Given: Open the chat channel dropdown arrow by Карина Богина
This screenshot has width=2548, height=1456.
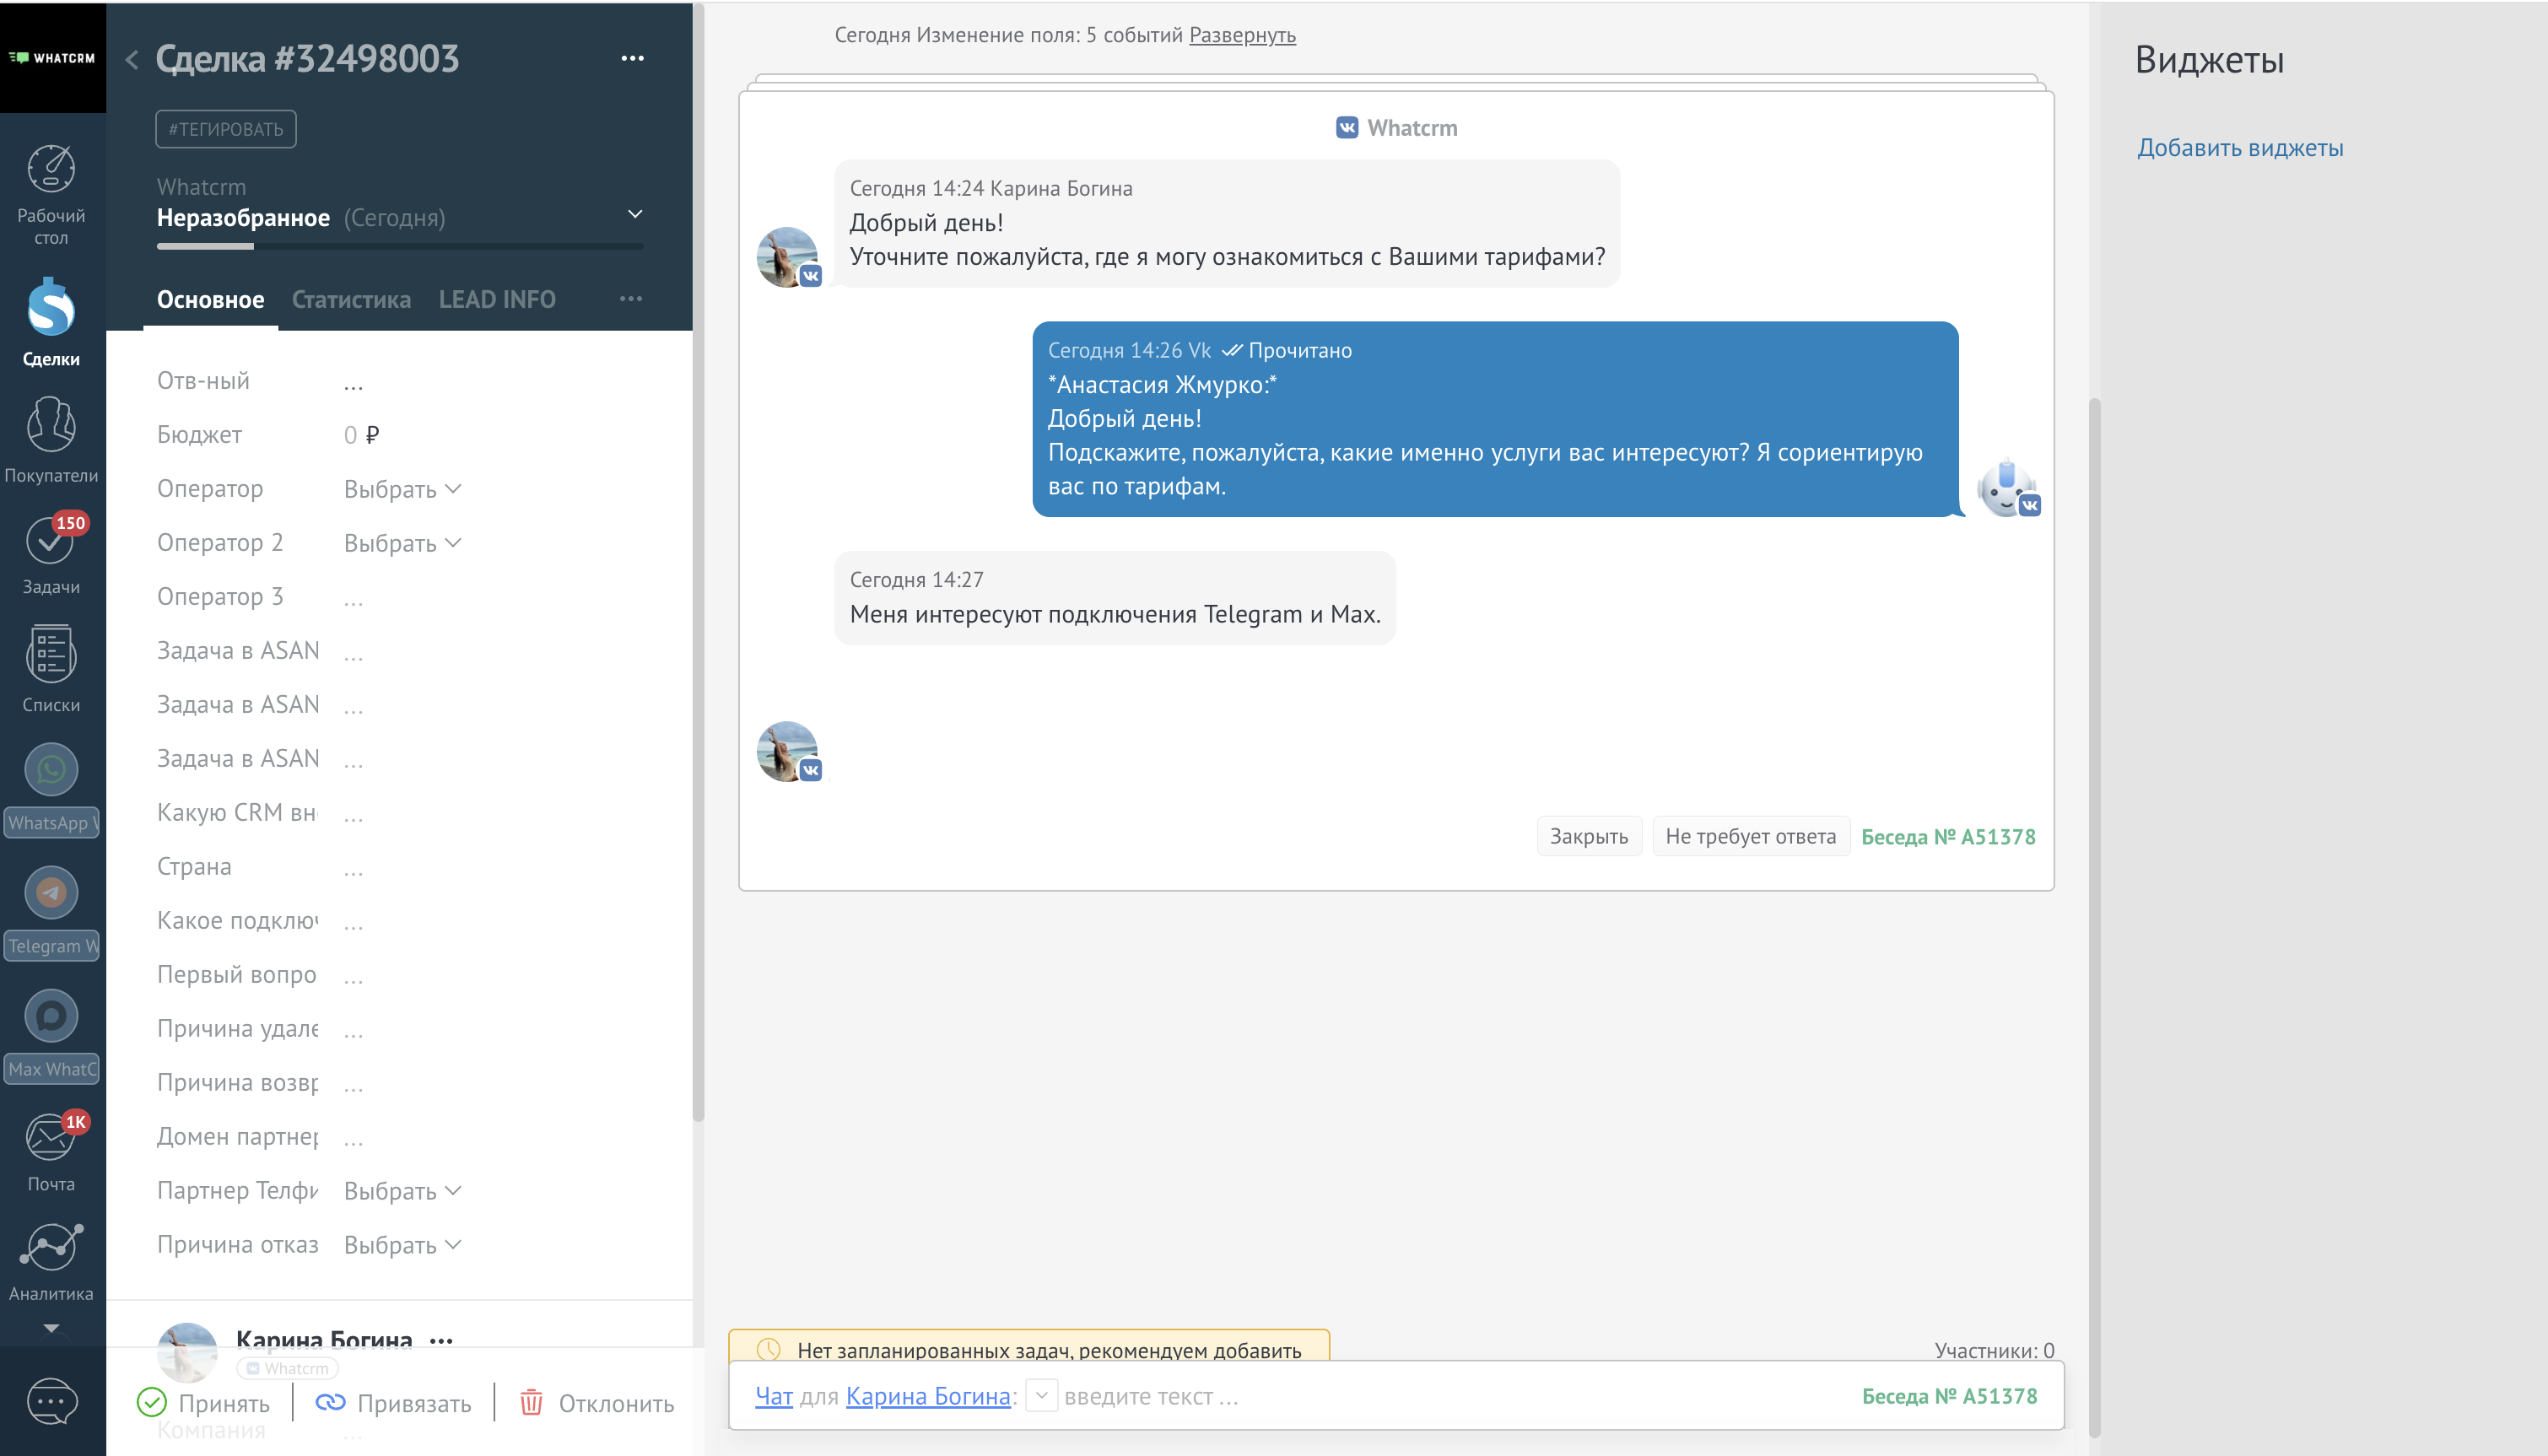Looking at the screenshot, I should [x=1041, y=1395].
